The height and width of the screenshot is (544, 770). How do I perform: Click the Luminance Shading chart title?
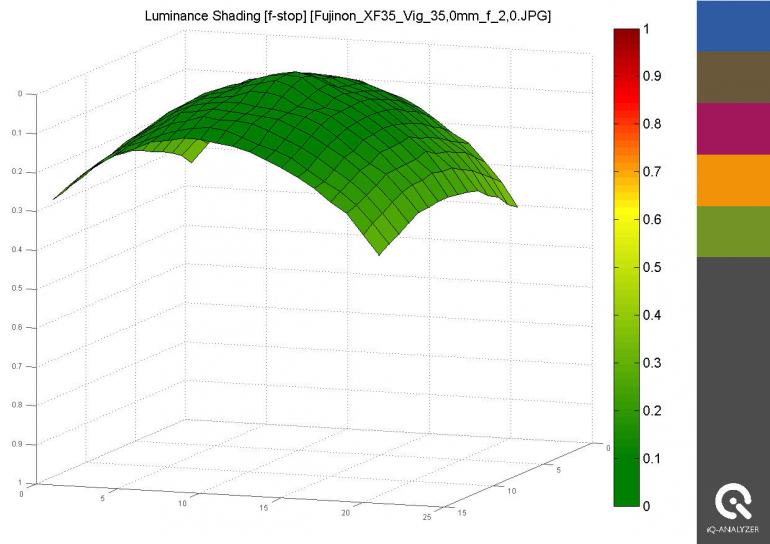click(x=348, y=16)
